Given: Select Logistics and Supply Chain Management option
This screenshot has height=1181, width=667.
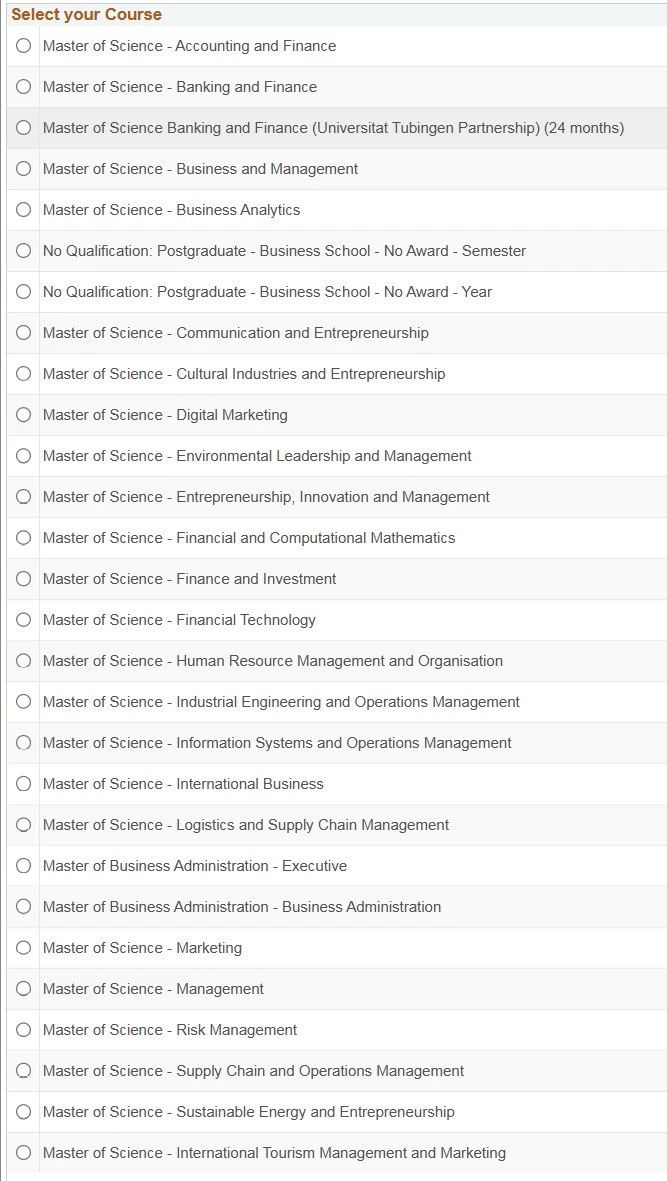Looking at the screenshot, I should click(x=23, y=825).
